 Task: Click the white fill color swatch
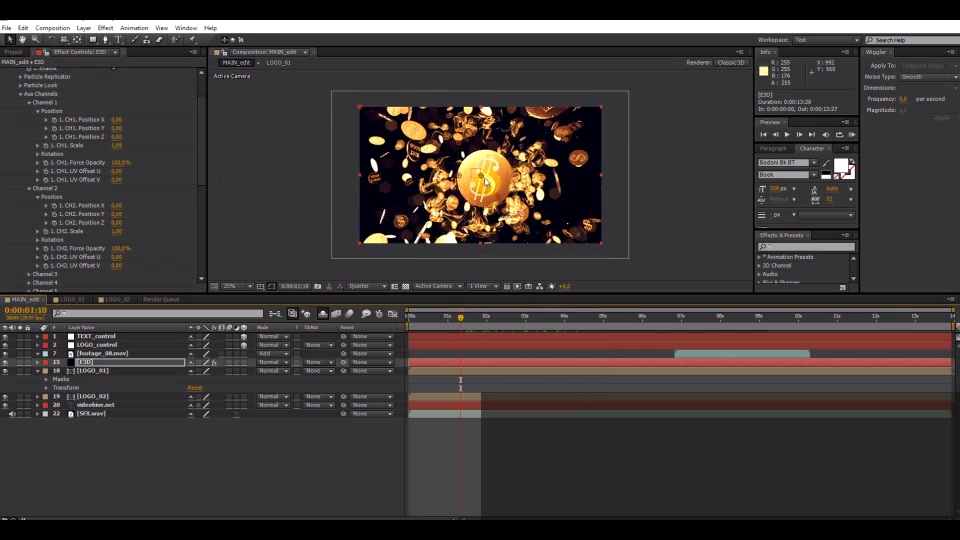[x=841, y=165]
